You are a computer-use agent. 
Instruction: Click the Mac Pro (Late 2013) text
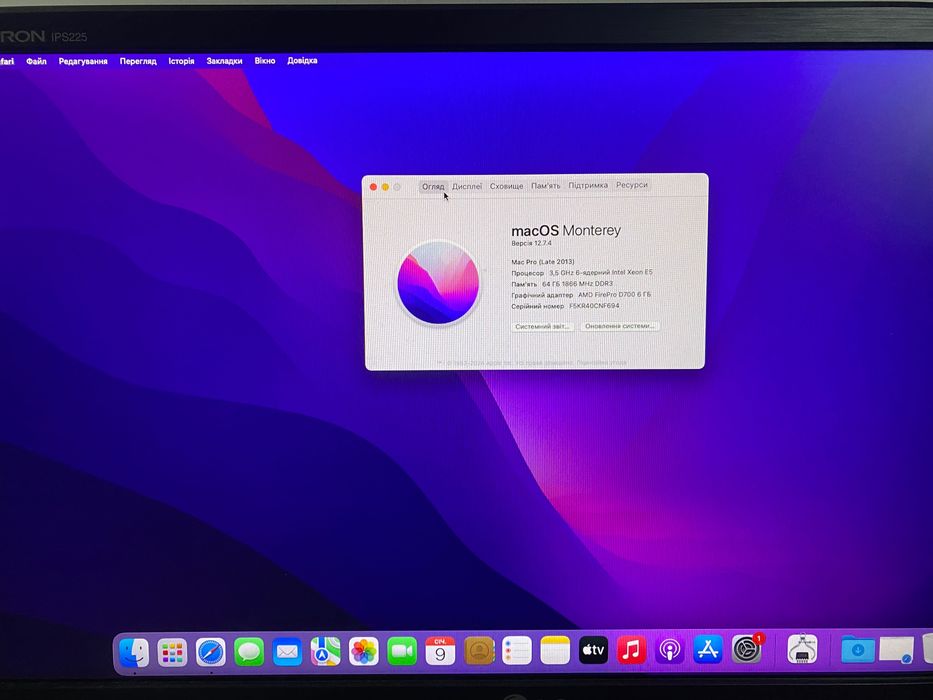click(x=543, y=262)
